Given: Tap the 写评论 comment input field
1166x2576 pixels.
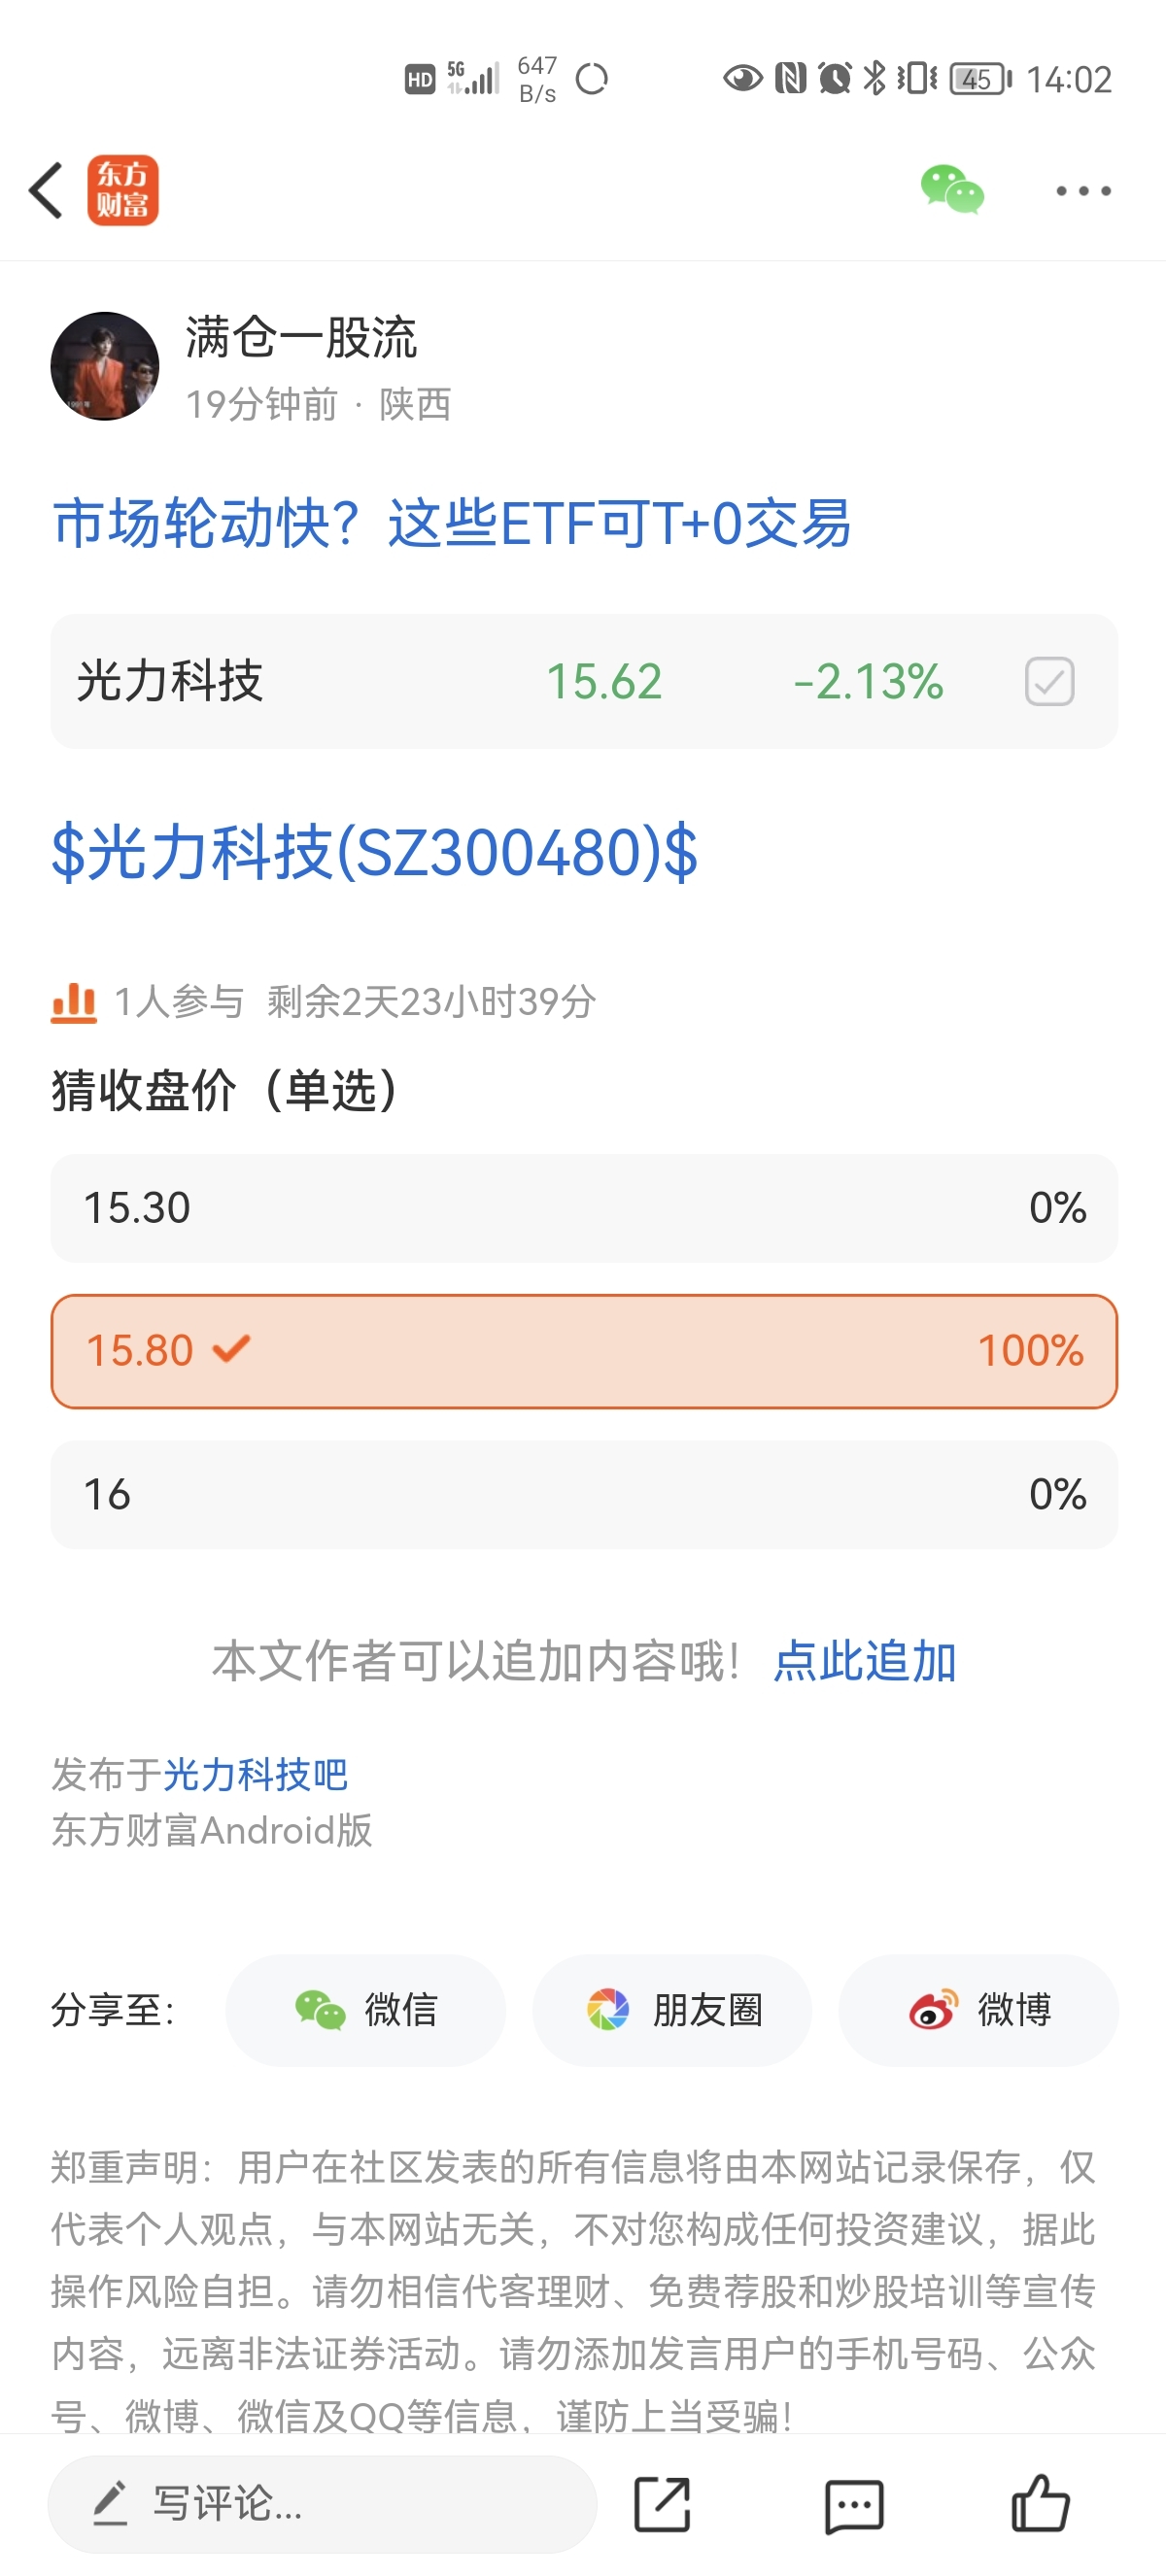Looking at the screenshot, I should [x=322, y=2504].
